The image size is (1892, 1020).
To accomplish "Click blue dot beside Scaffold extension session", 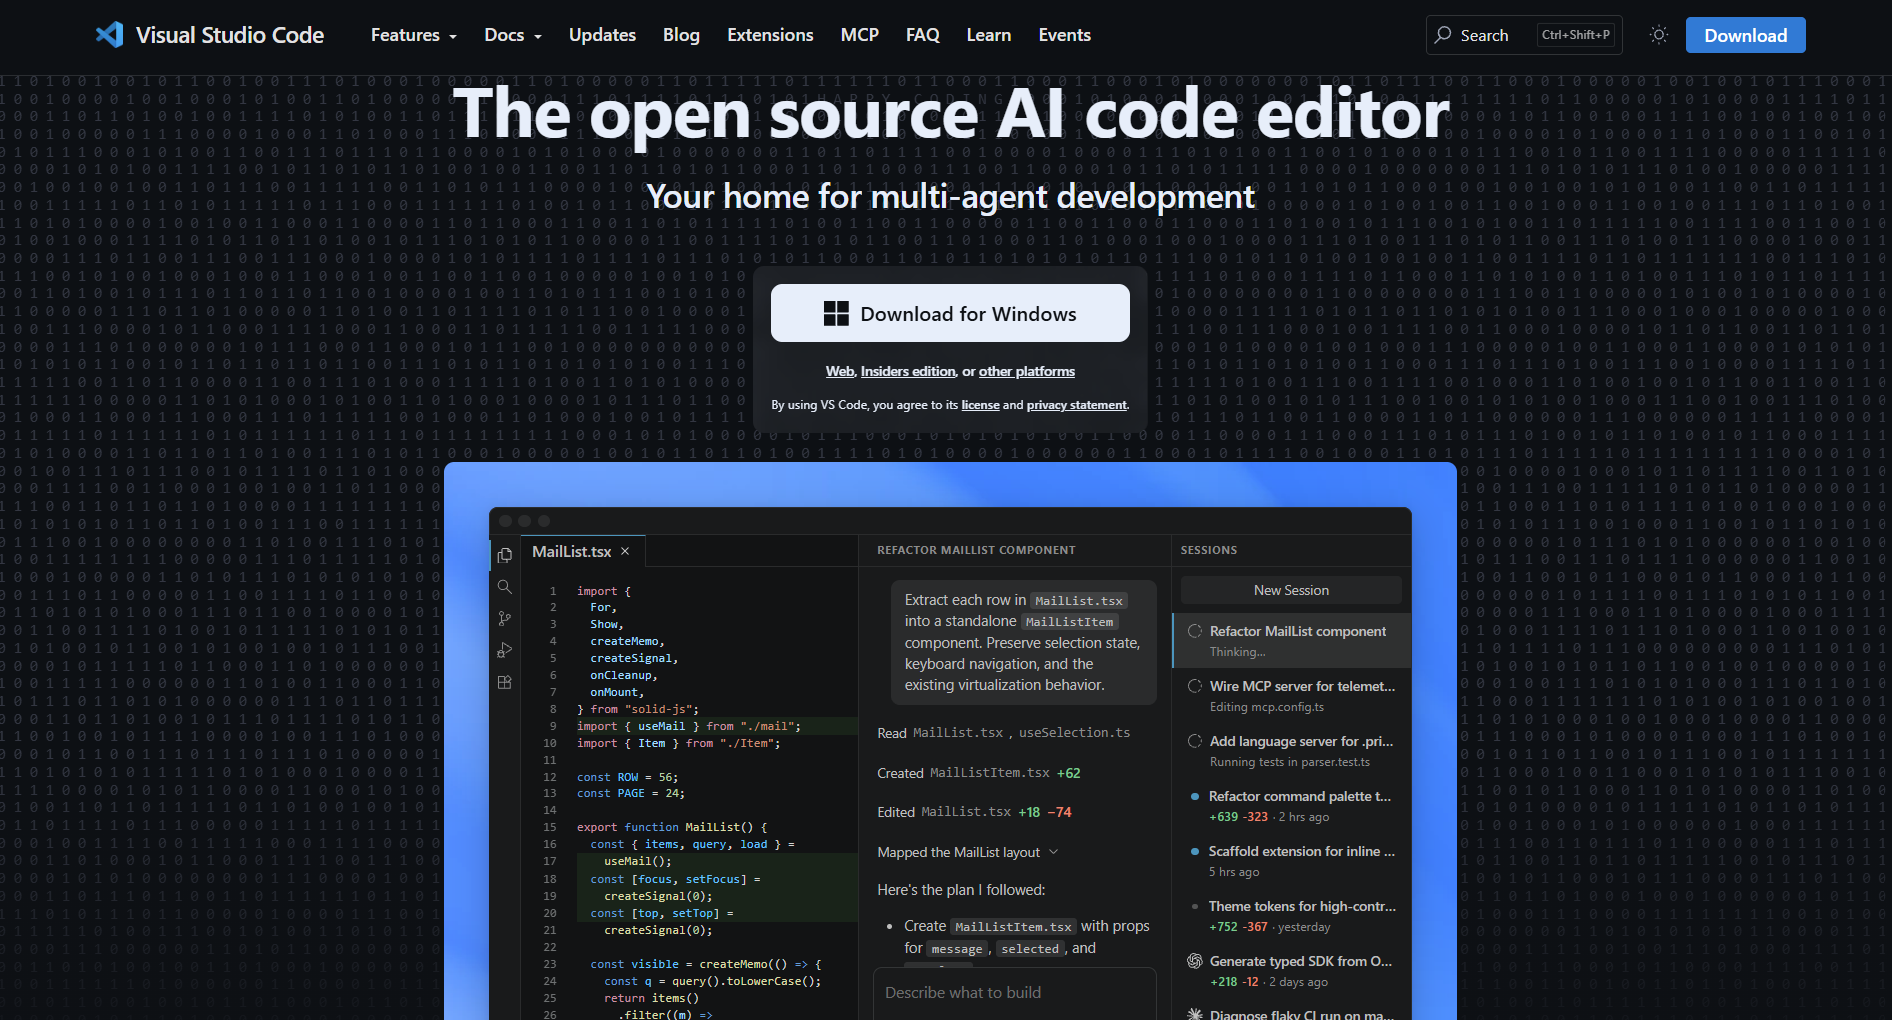I will [1195, 851].
